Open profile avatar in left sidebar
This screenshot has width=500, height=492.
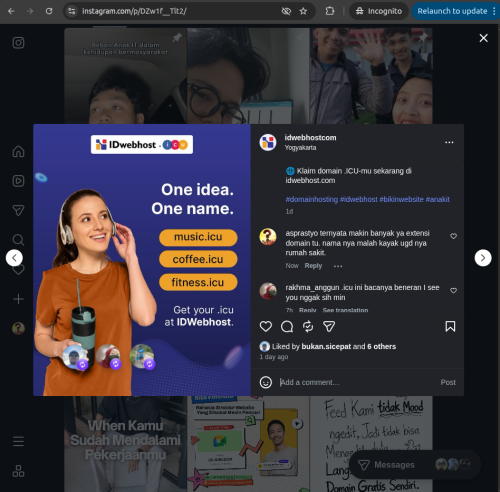coord(18,328)
